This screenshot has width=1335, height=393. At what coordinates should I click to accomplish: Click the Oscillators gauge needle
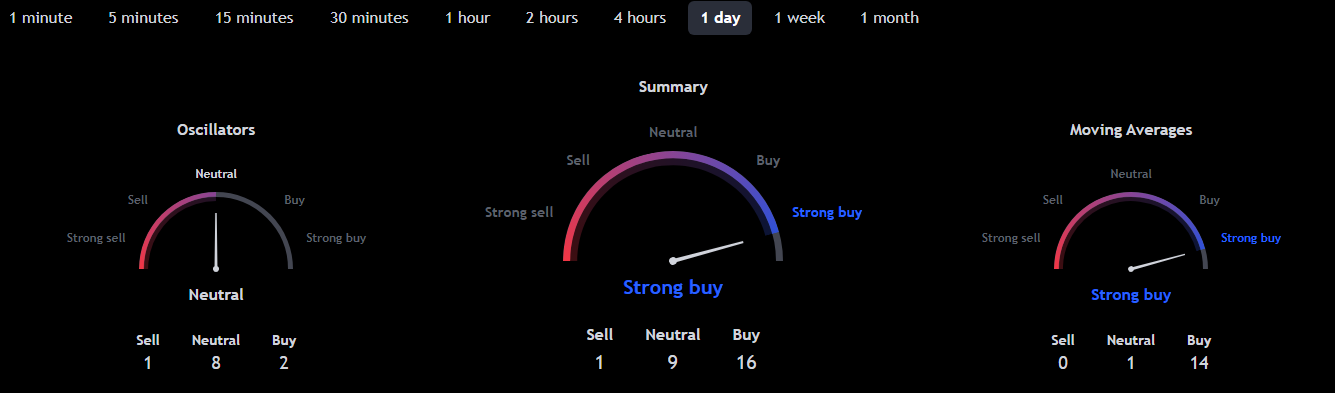tap(215, 240)
